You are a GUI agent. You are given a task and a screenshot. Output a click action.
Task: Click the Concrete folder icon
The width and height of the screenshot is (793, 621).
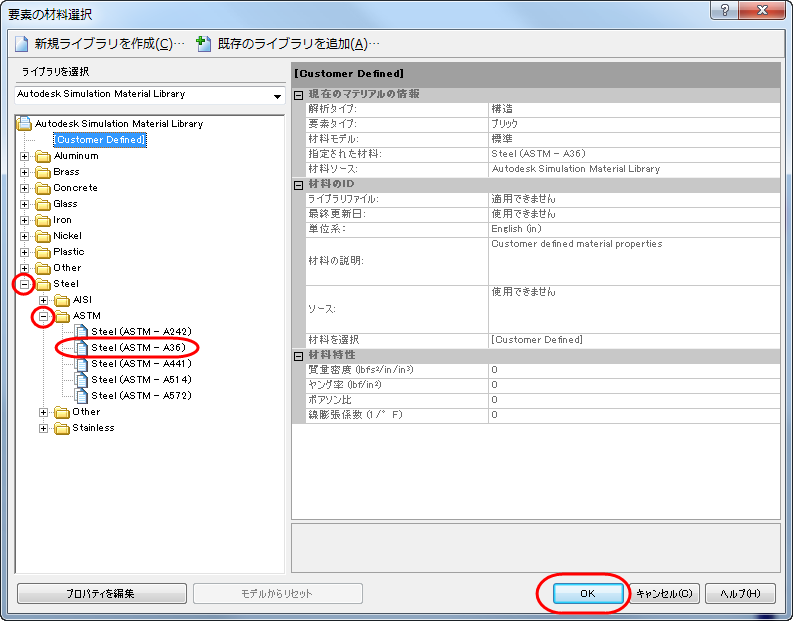tap(43, 188)
